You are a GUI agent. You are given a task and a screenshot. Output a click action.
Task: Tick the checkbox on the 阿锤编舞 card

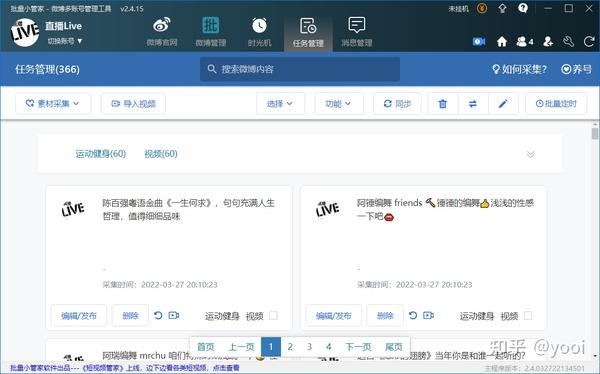528,315
